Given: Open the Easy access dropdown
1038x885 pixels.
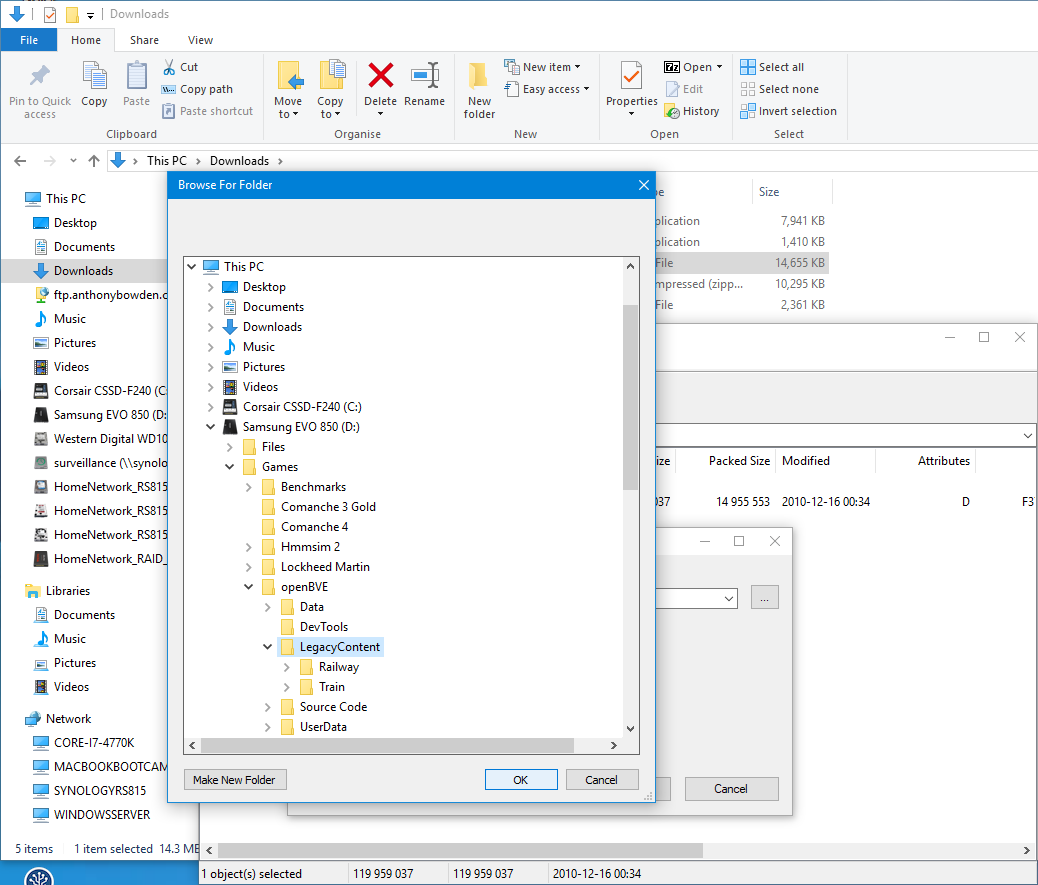Looking at the screenshot, I should 547,89.
